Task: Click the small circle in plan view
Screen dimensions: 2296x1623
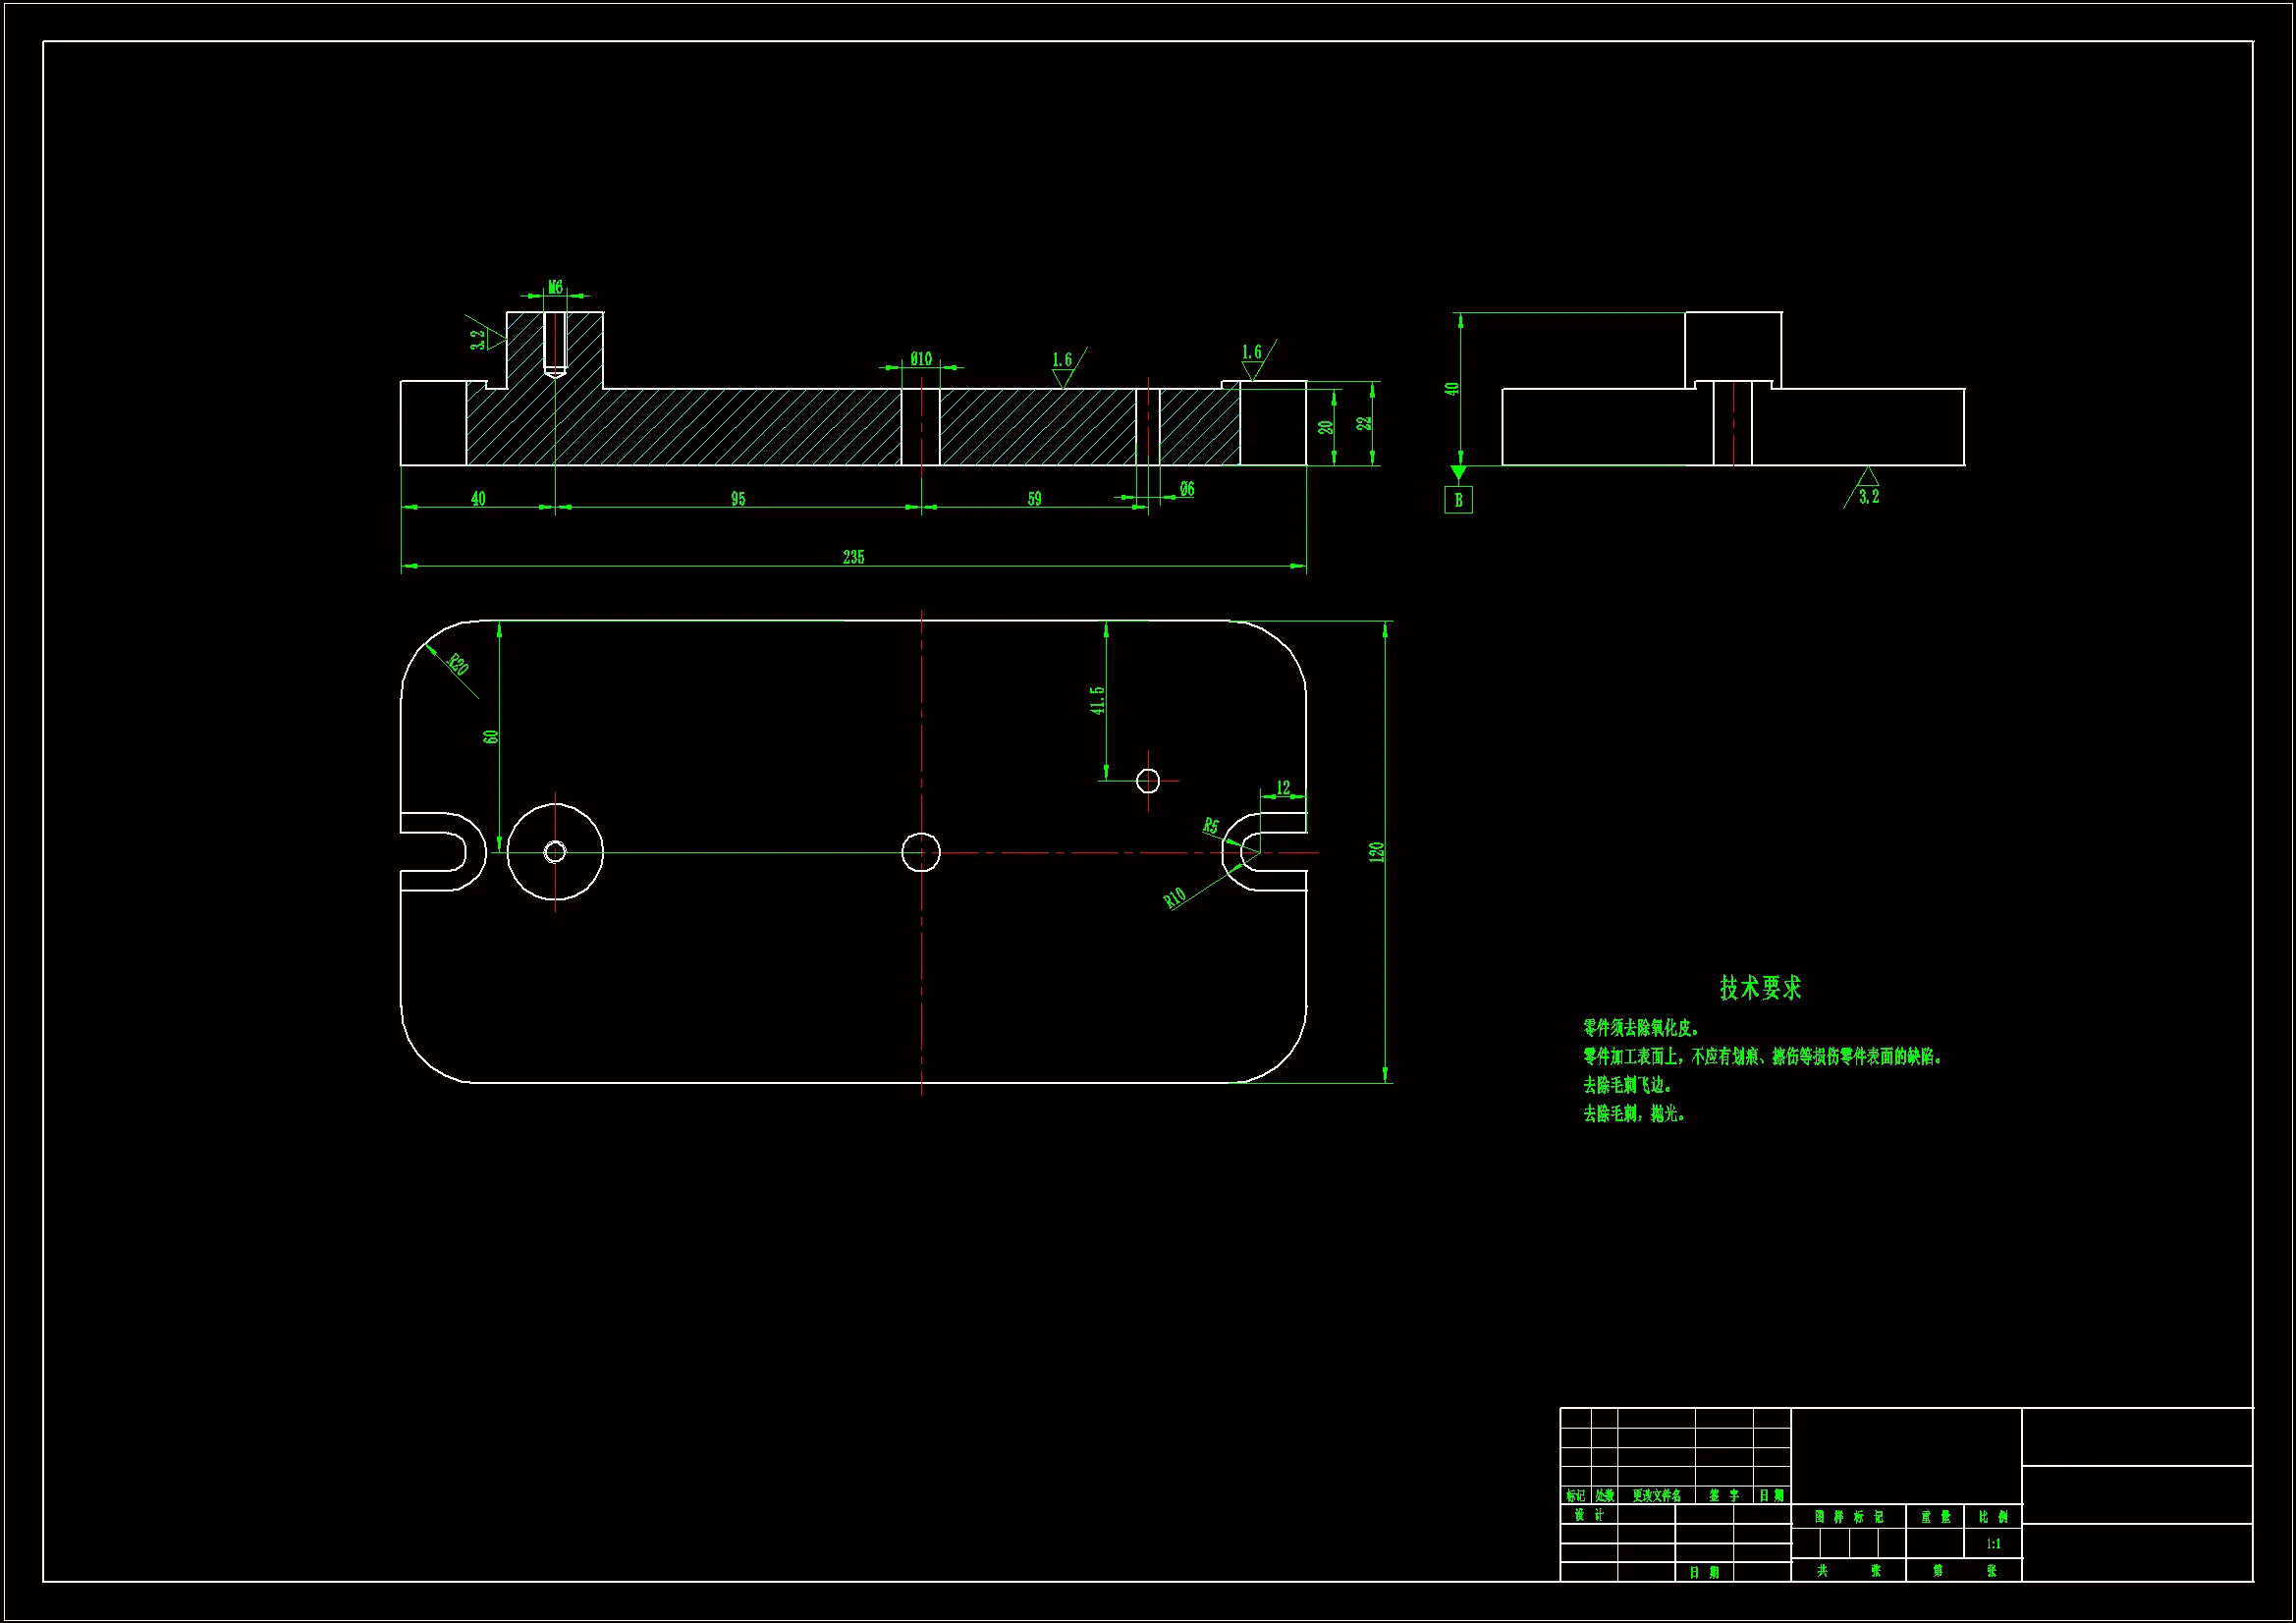Action: 1148,780
